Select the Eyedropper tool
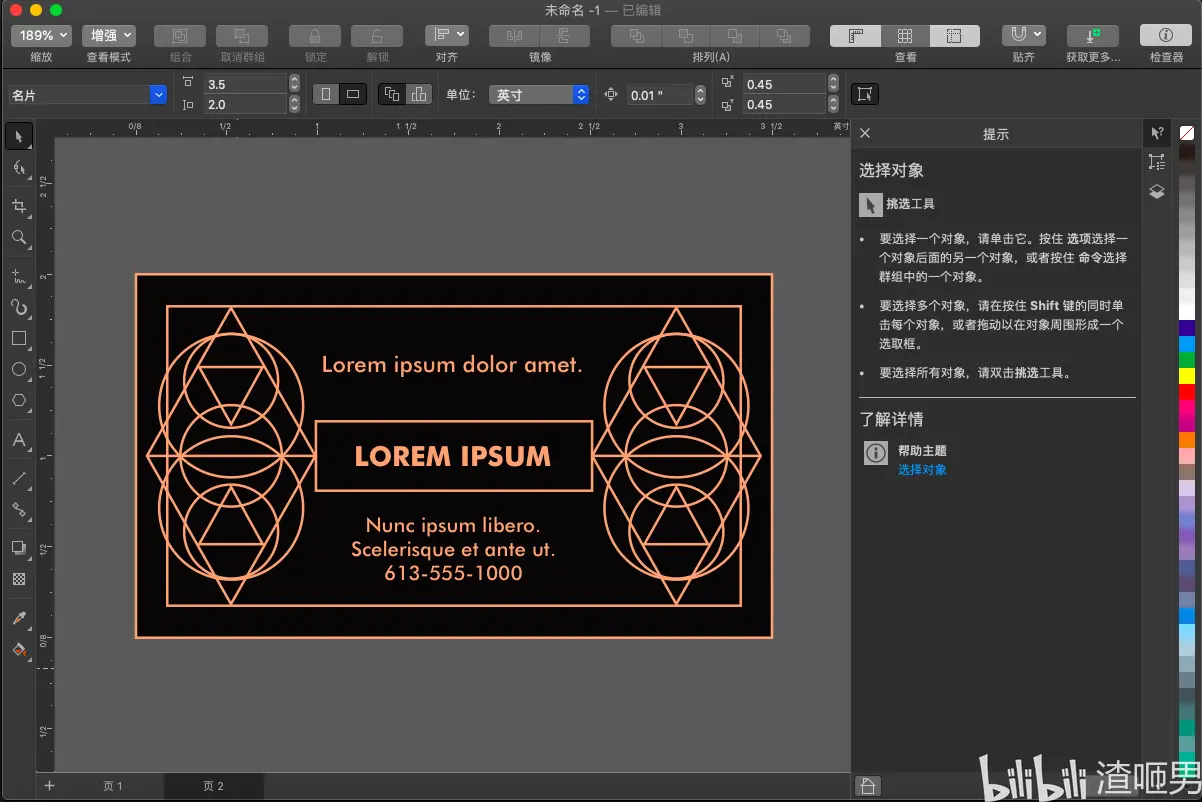 (x=18, y=618)
